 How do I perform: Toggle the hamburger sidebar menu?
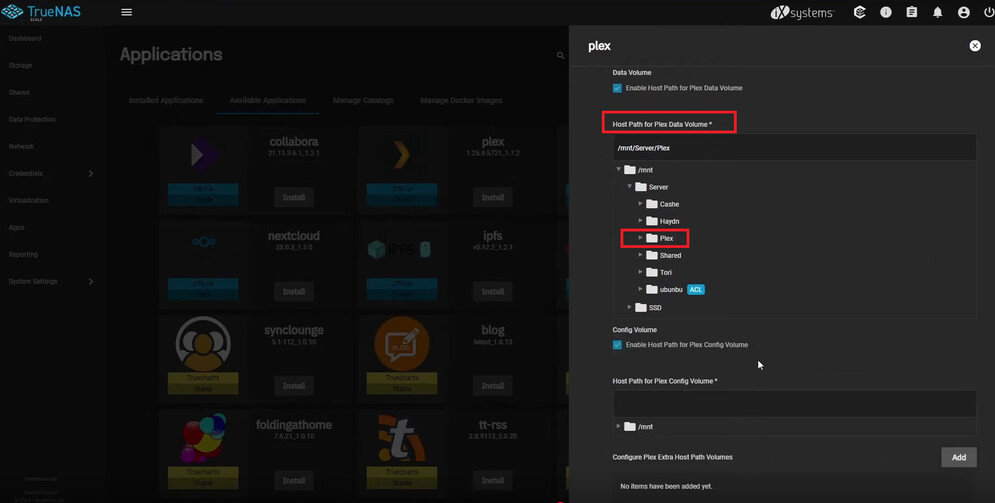[x=126, y=12]
